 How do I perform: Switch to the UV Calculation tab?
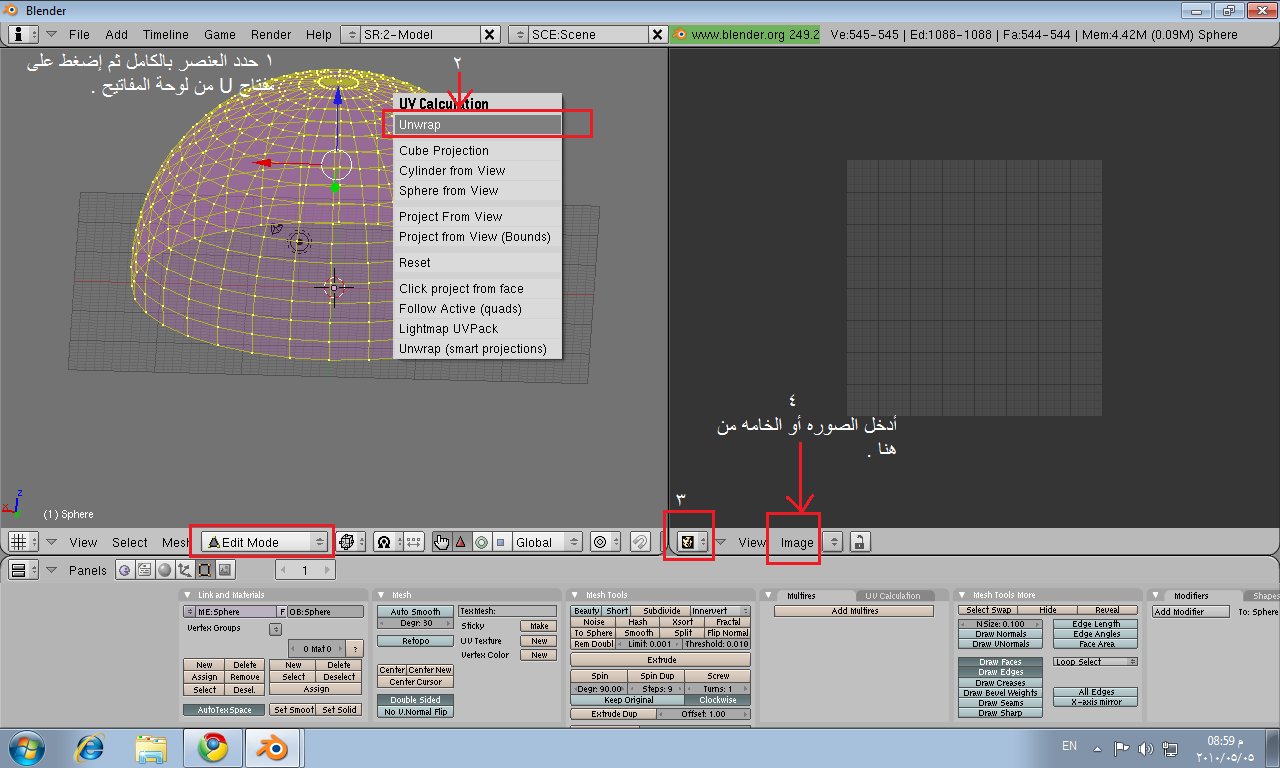(x=893, y=595)
